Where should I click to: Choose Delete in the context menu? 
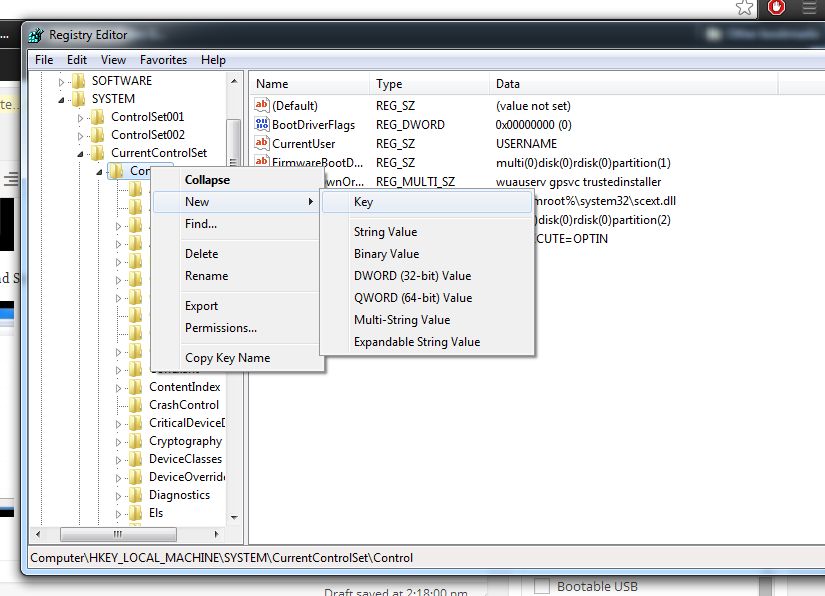237,254
